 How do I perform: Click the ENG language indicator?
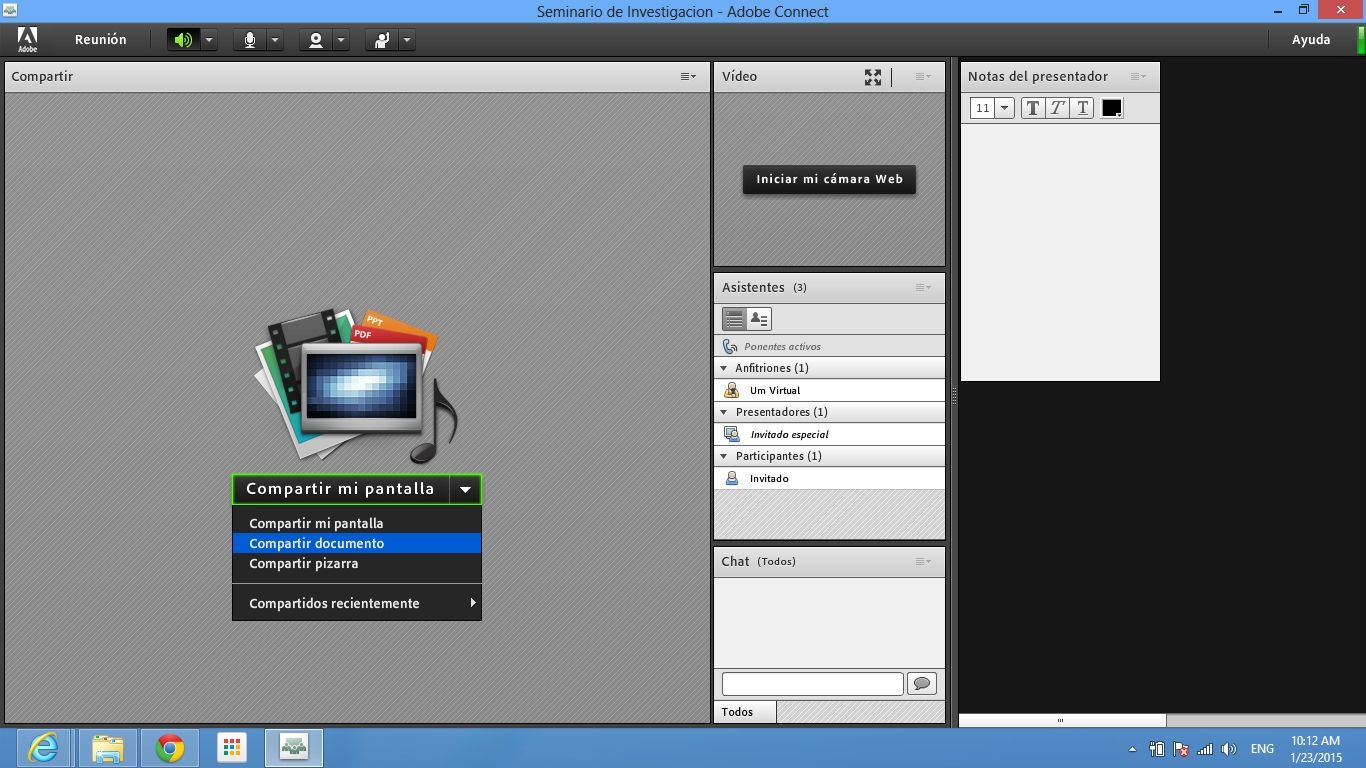click(x=1262, y=749)
